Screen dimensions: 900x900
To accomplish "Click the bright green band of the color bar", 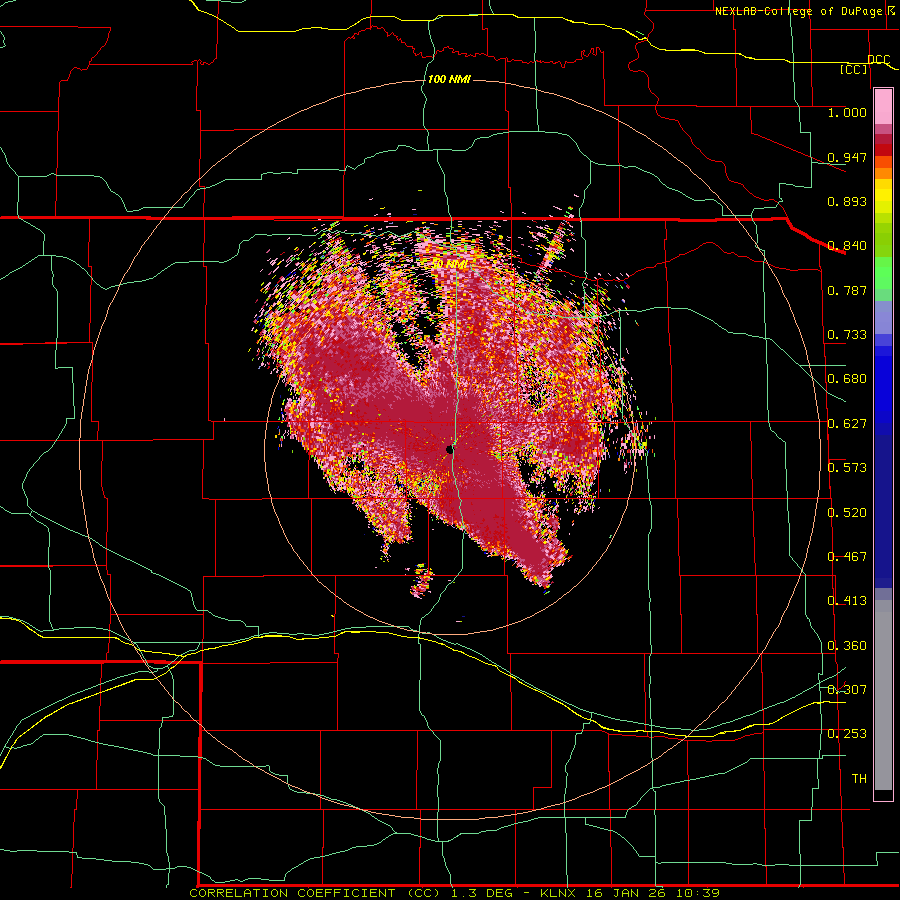I will point(883,273).
